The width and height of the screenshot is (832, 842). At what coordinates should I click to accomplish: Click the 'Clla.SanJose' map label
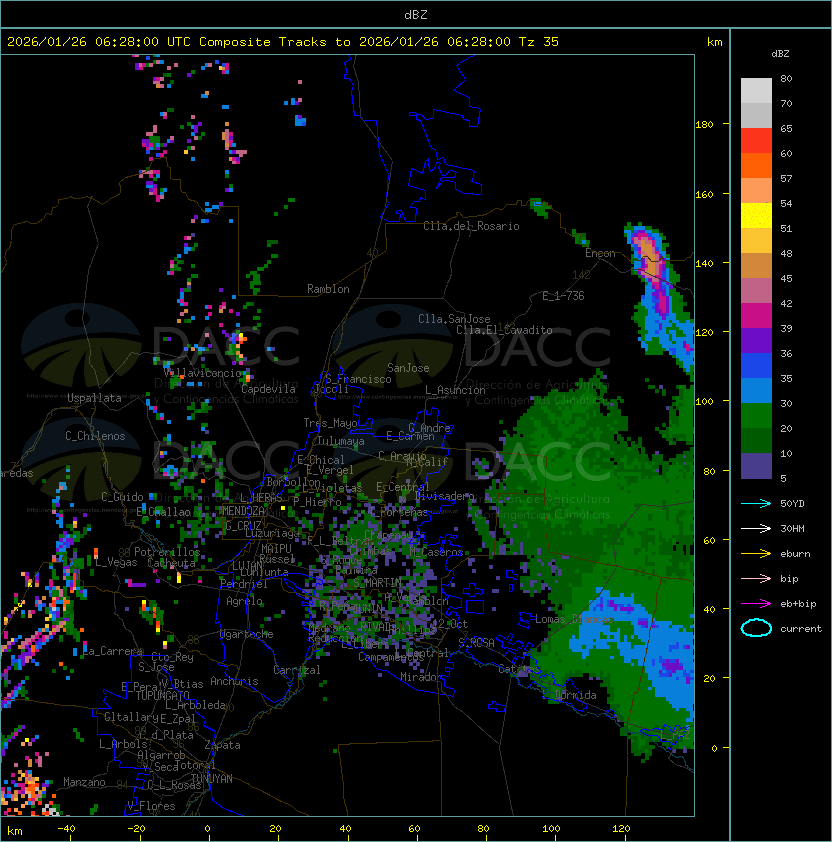[x=454, y=319]
